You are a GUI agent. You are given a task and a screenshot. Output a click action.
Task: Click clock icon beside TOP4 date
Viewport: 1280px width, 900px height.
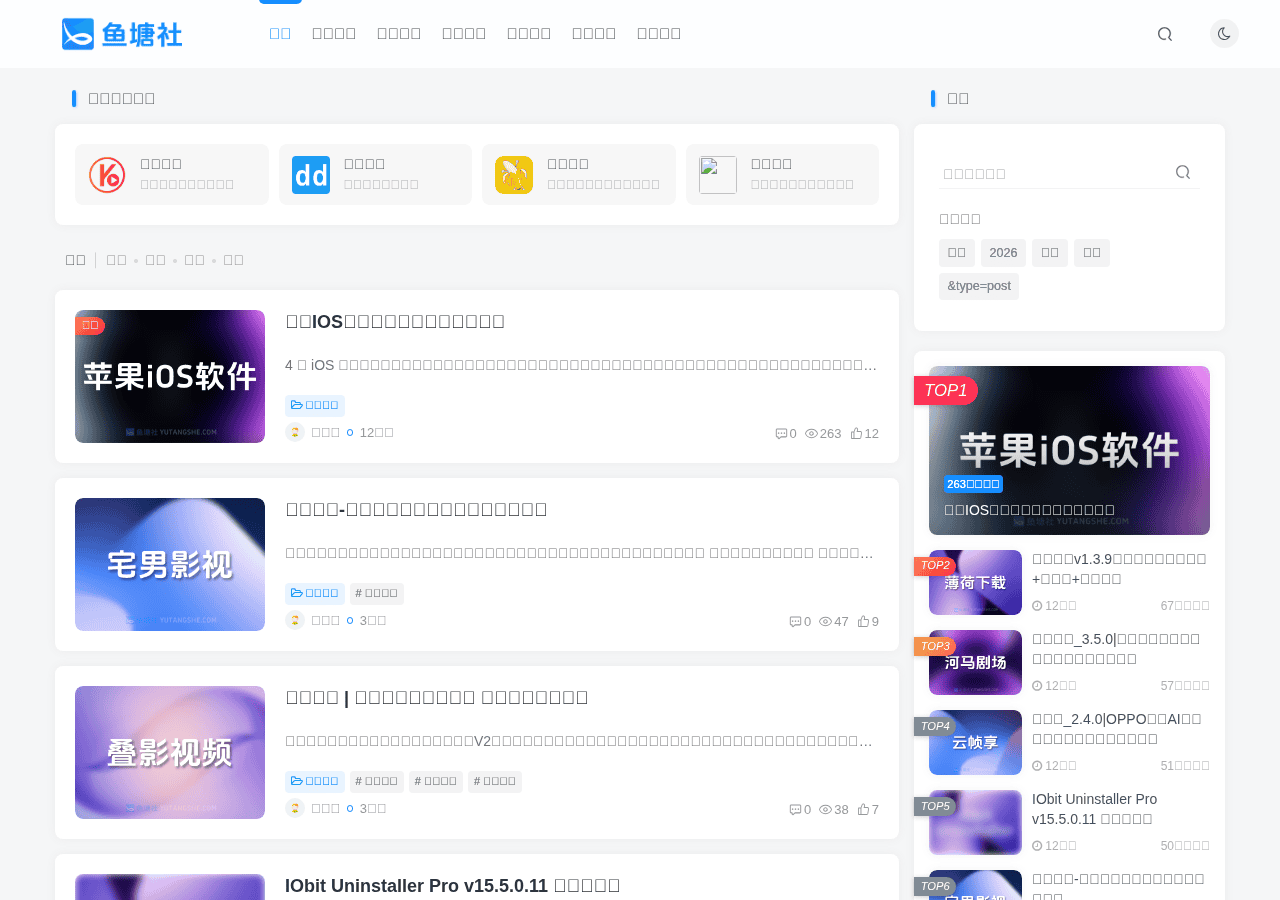pyautogui.click(x=1037, y=766)
